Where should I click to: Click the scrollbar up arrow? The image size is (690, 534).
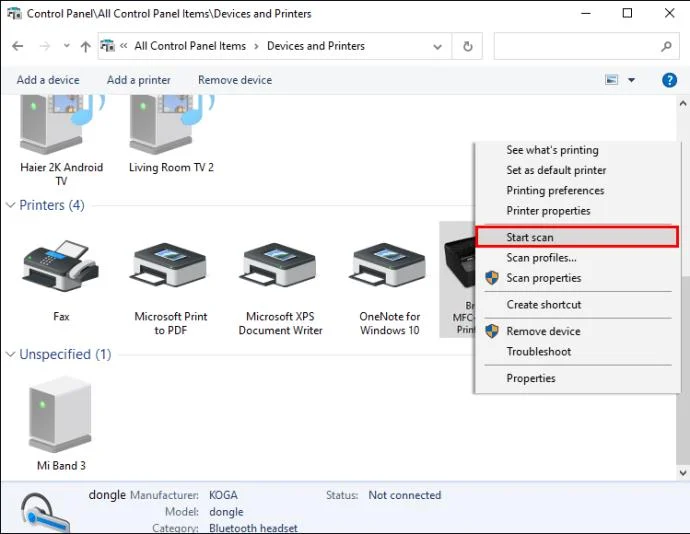[x=683, y=104]
